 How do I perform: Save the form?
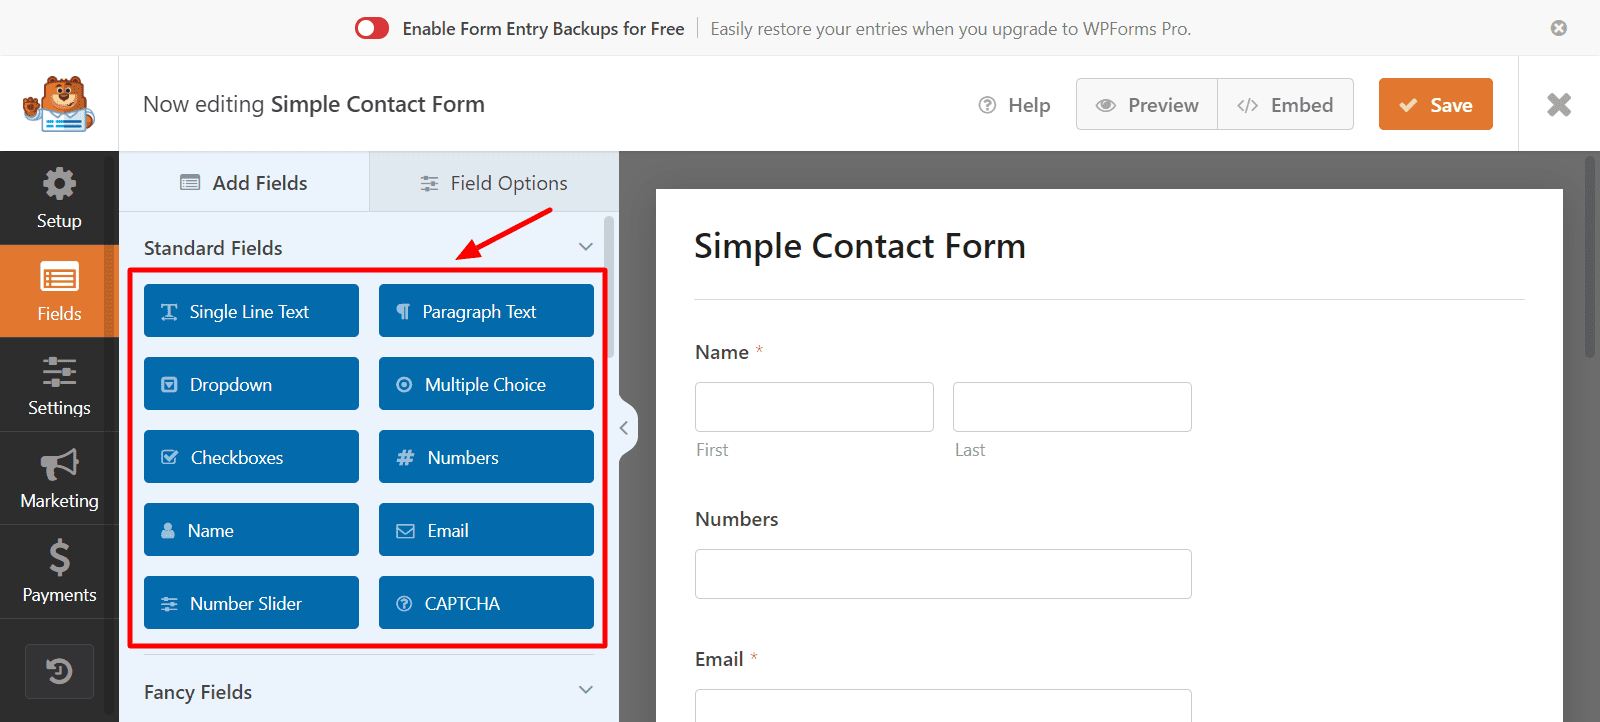(1435, 105)
